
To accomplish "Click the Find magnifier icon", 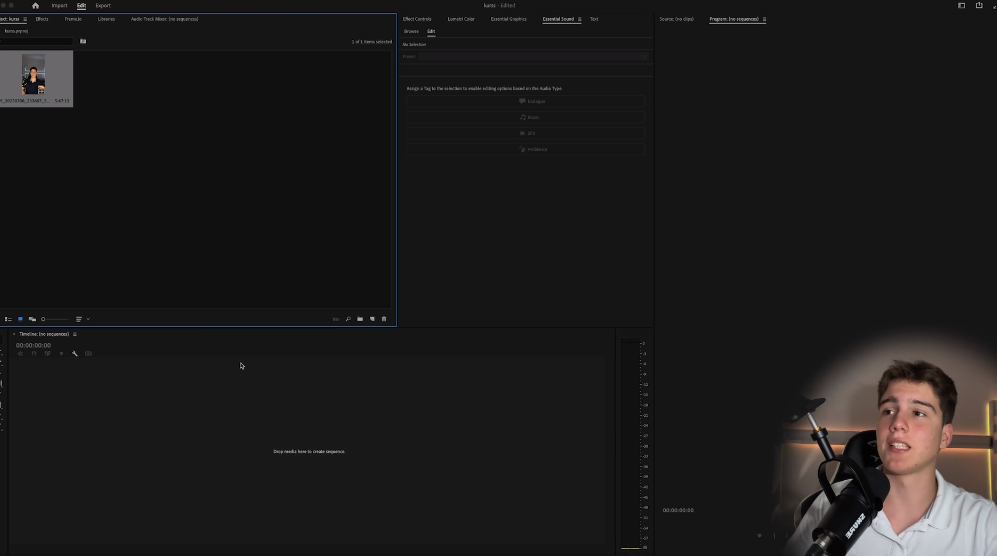I will (348, 319).
